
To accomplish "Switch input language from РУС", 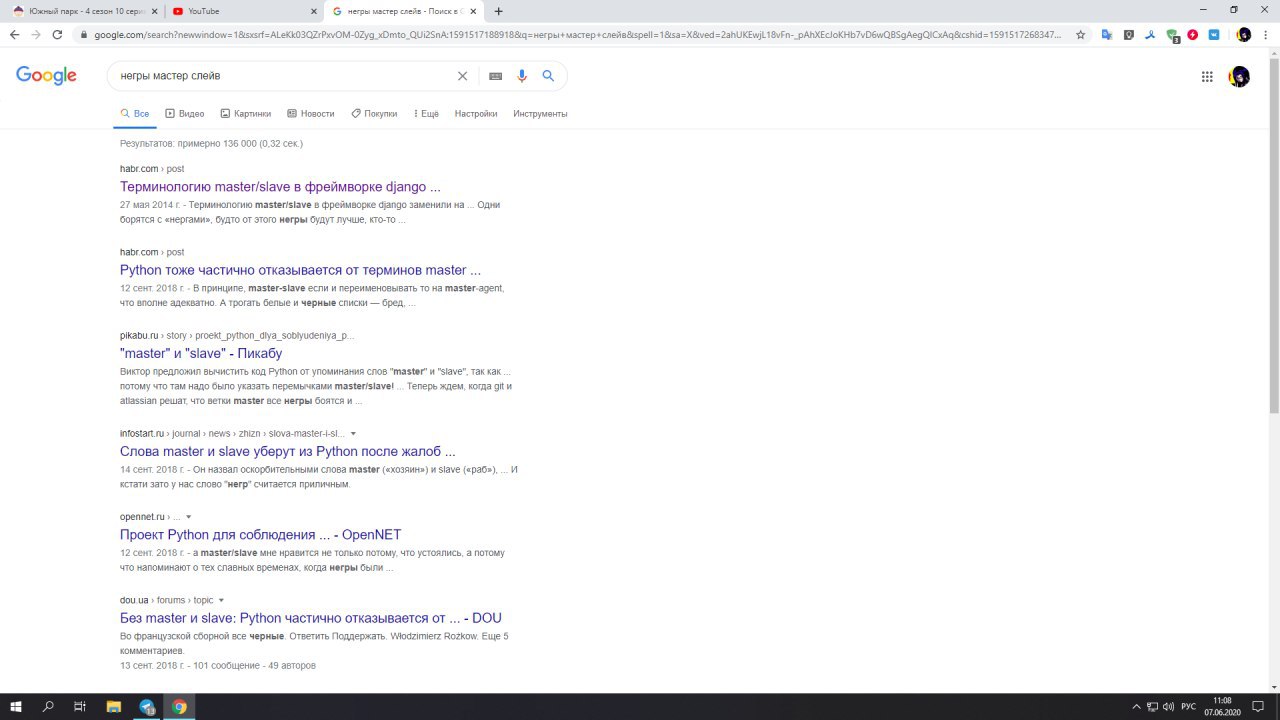I will [1188, 707].
